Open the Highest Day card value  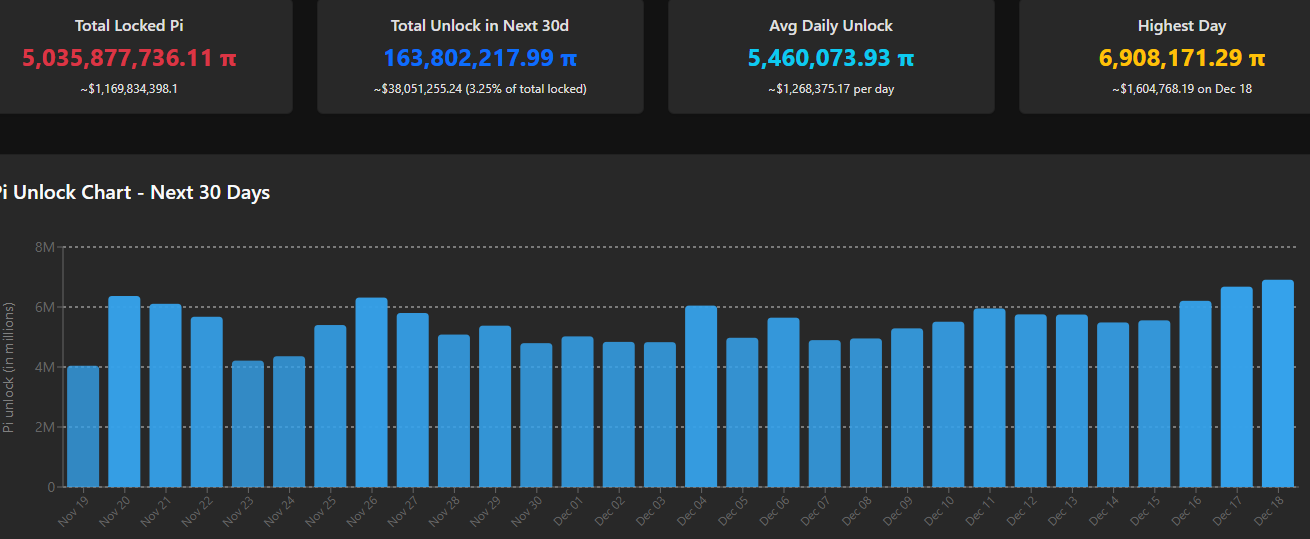tap(1182, 59)
